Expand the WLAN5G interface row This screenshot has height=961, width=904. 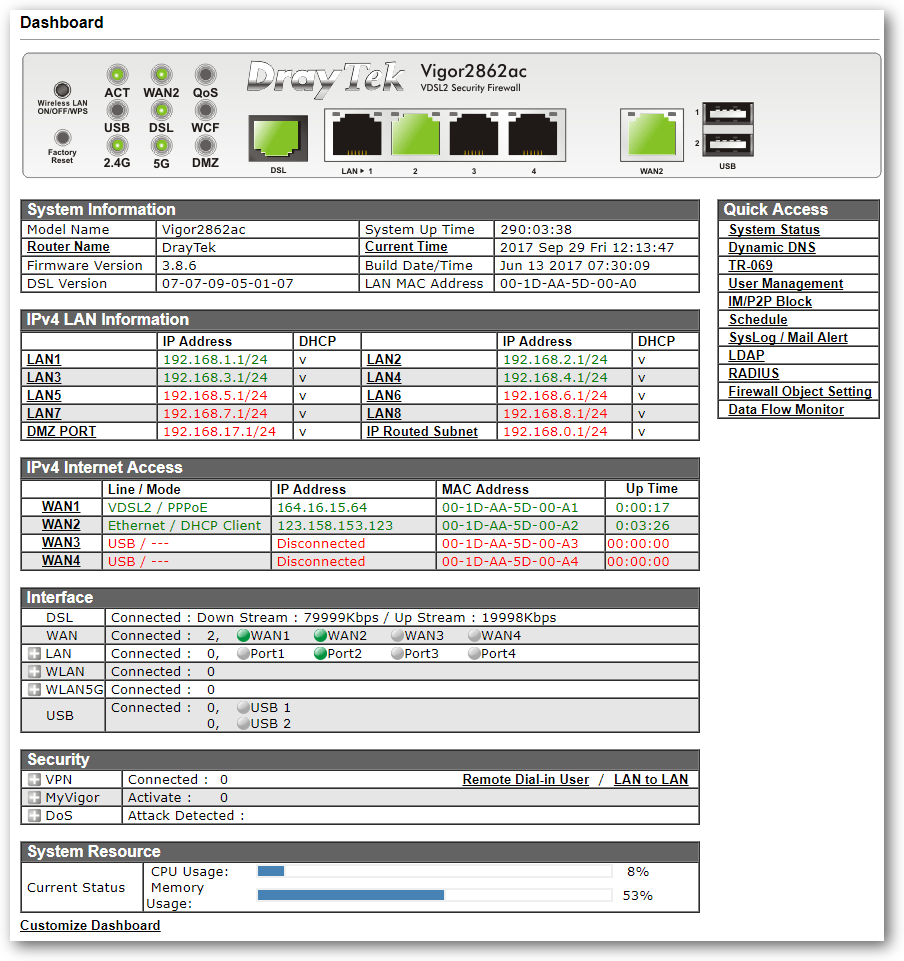coord(35,689)
